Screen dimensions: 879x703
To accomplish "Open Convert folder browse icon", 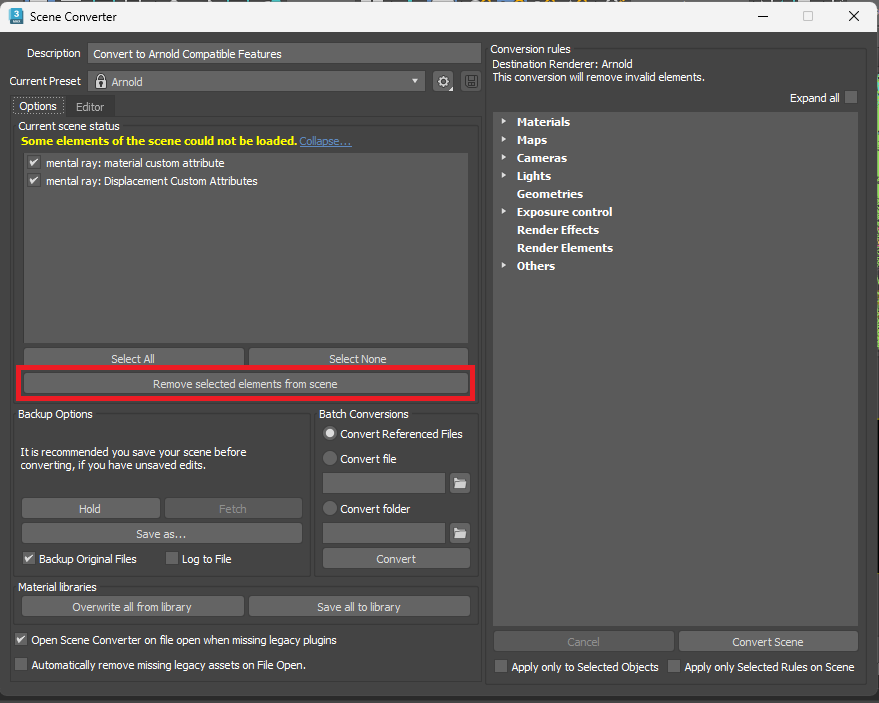I will 459,533.
